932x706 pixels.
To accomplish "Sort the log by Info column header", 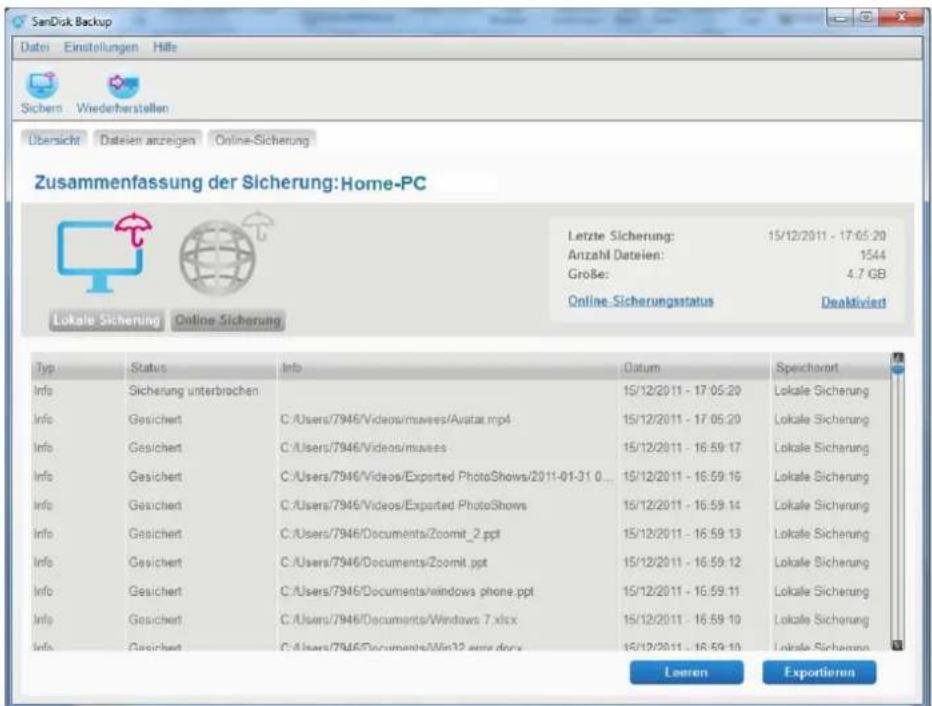I will click(x=448, y=368).
